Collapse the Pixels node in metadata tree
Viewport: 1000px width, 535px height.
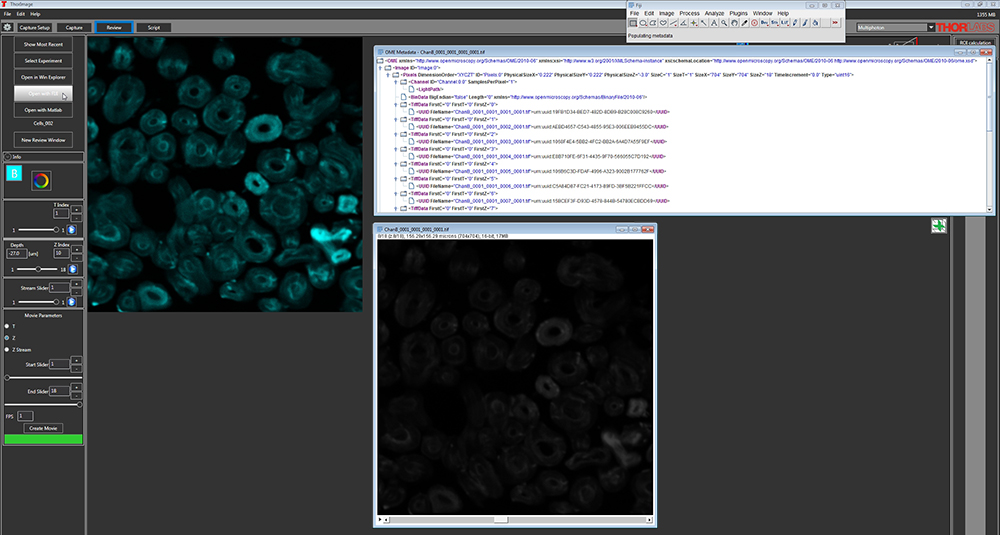(388, 73)
